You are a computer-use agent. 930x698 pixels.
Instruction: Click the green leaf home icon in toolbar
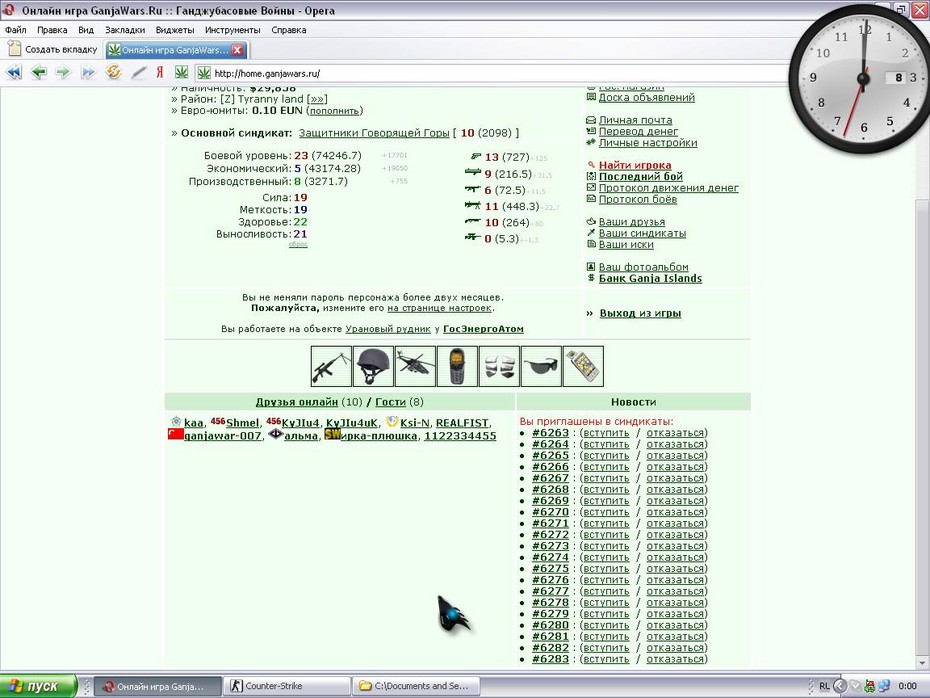coord(181,72)
